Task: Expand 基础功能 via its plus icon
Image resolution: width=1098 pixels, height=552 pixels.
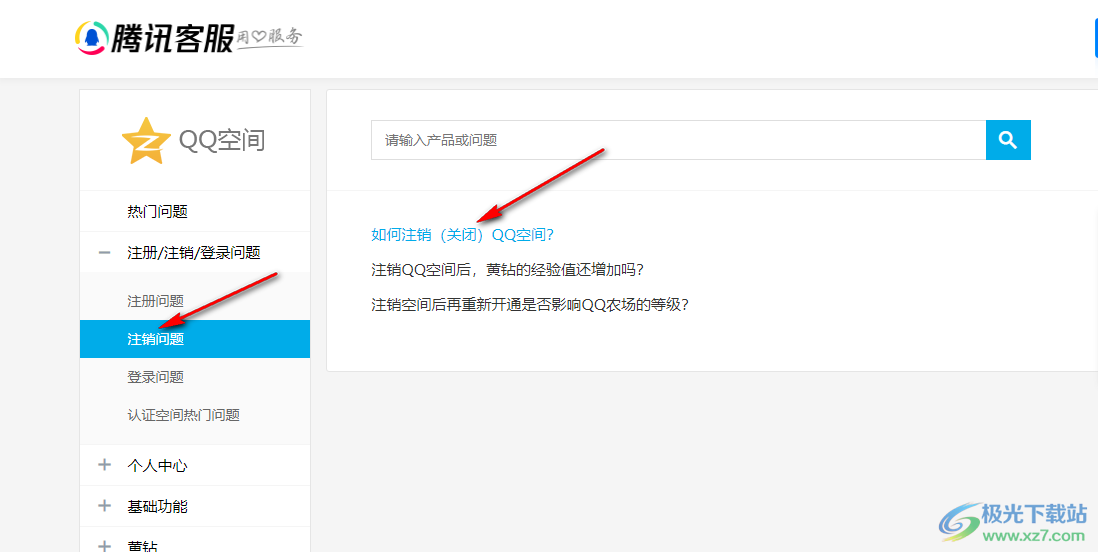Action: 104,506
